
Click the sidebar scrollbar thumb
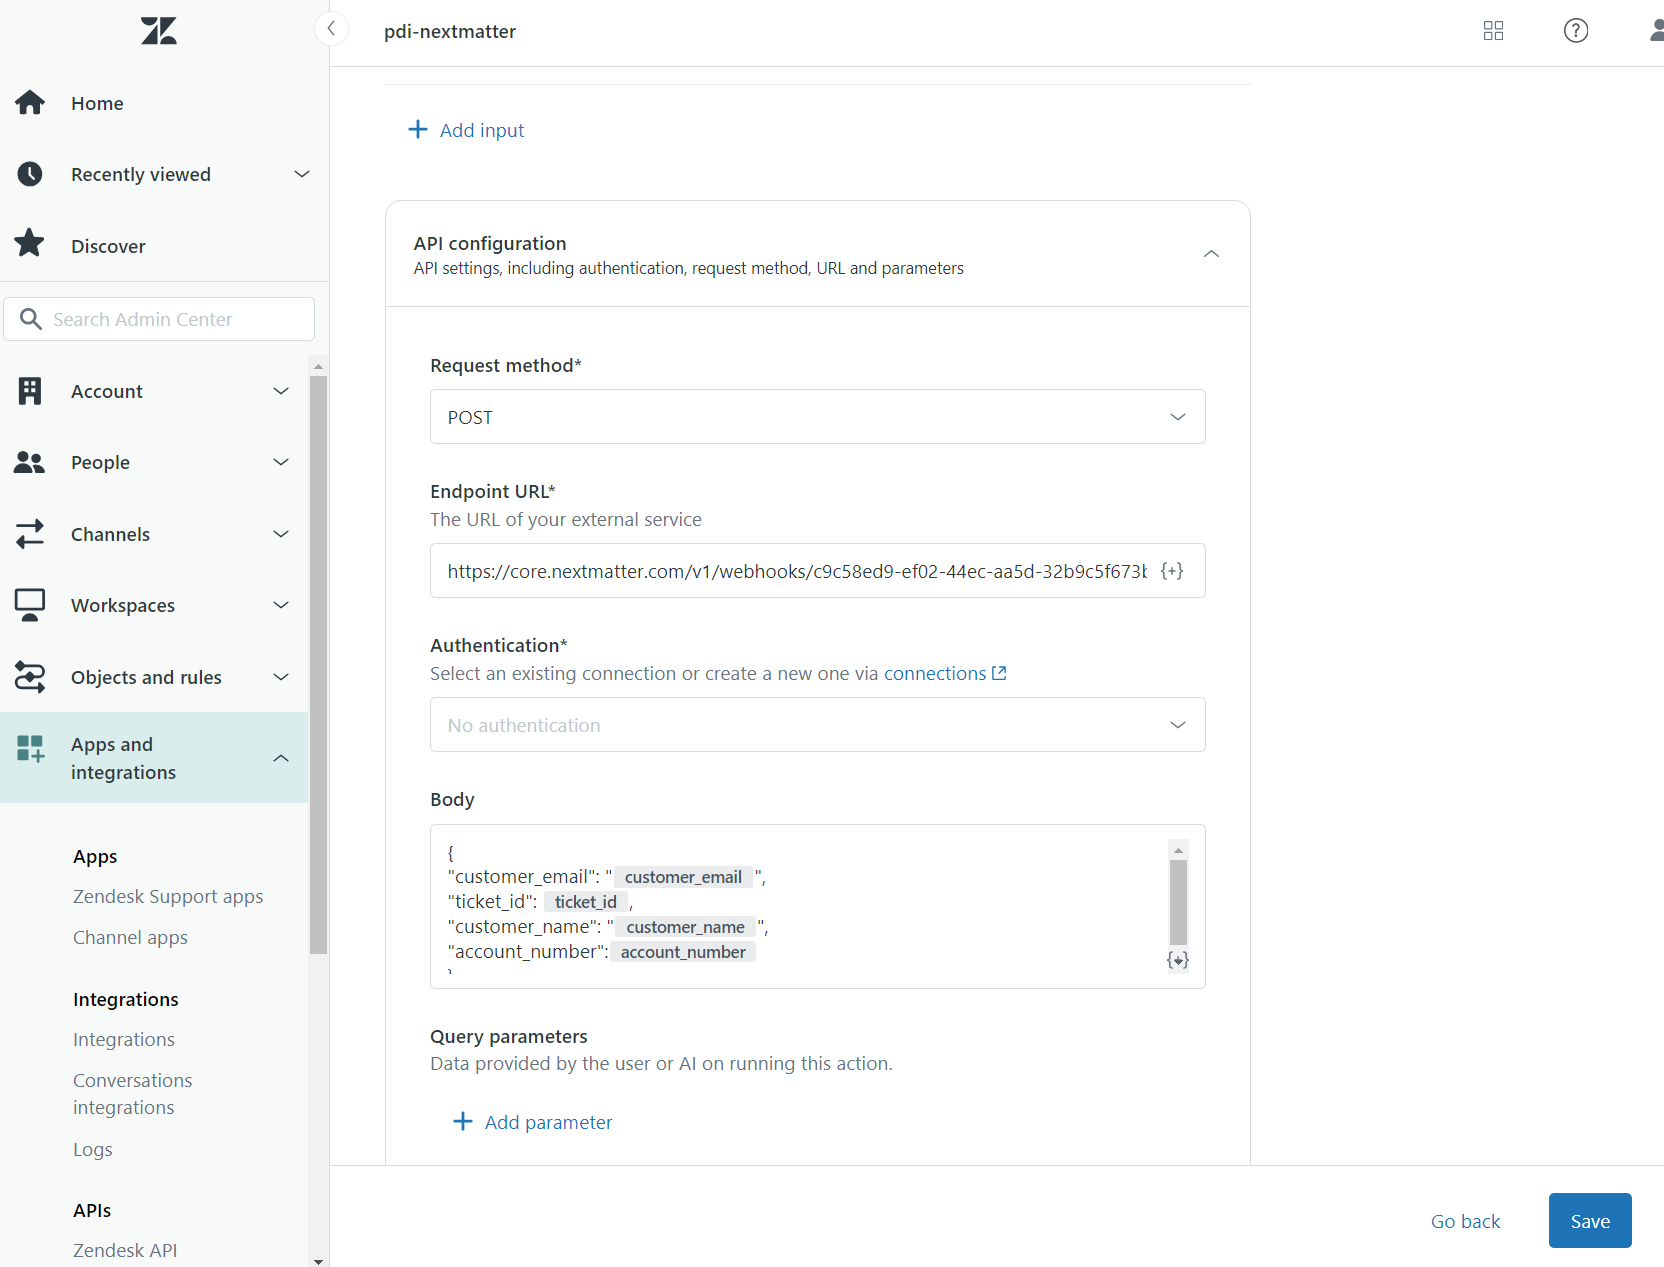pos(318,665)
